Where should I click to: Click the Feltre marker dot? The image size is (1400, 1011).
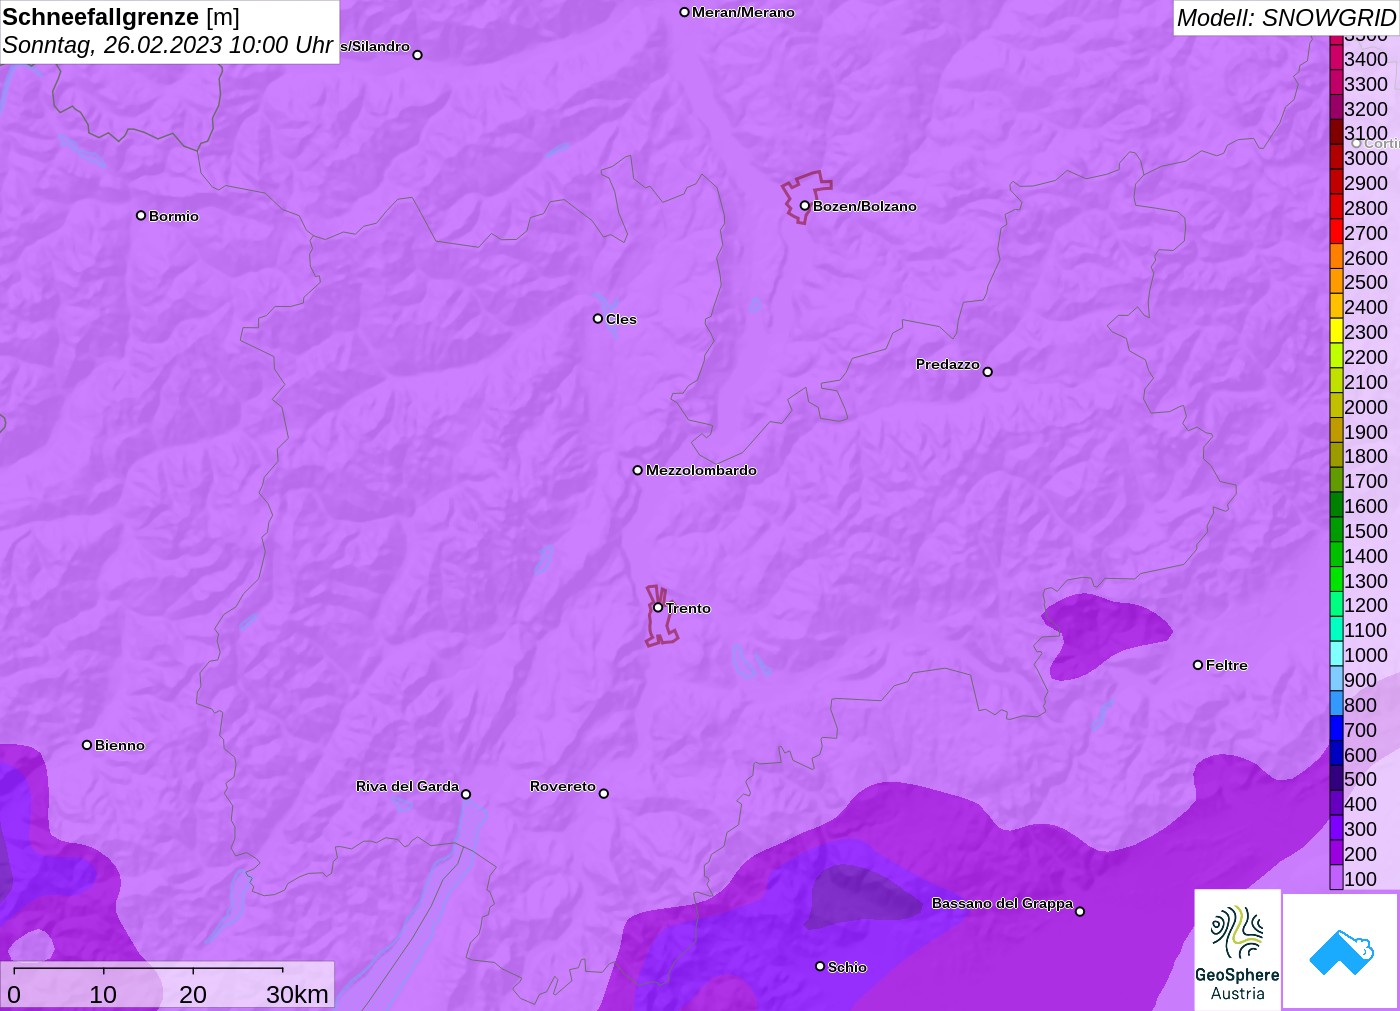pyautogui.click(x=1198, y=665)
